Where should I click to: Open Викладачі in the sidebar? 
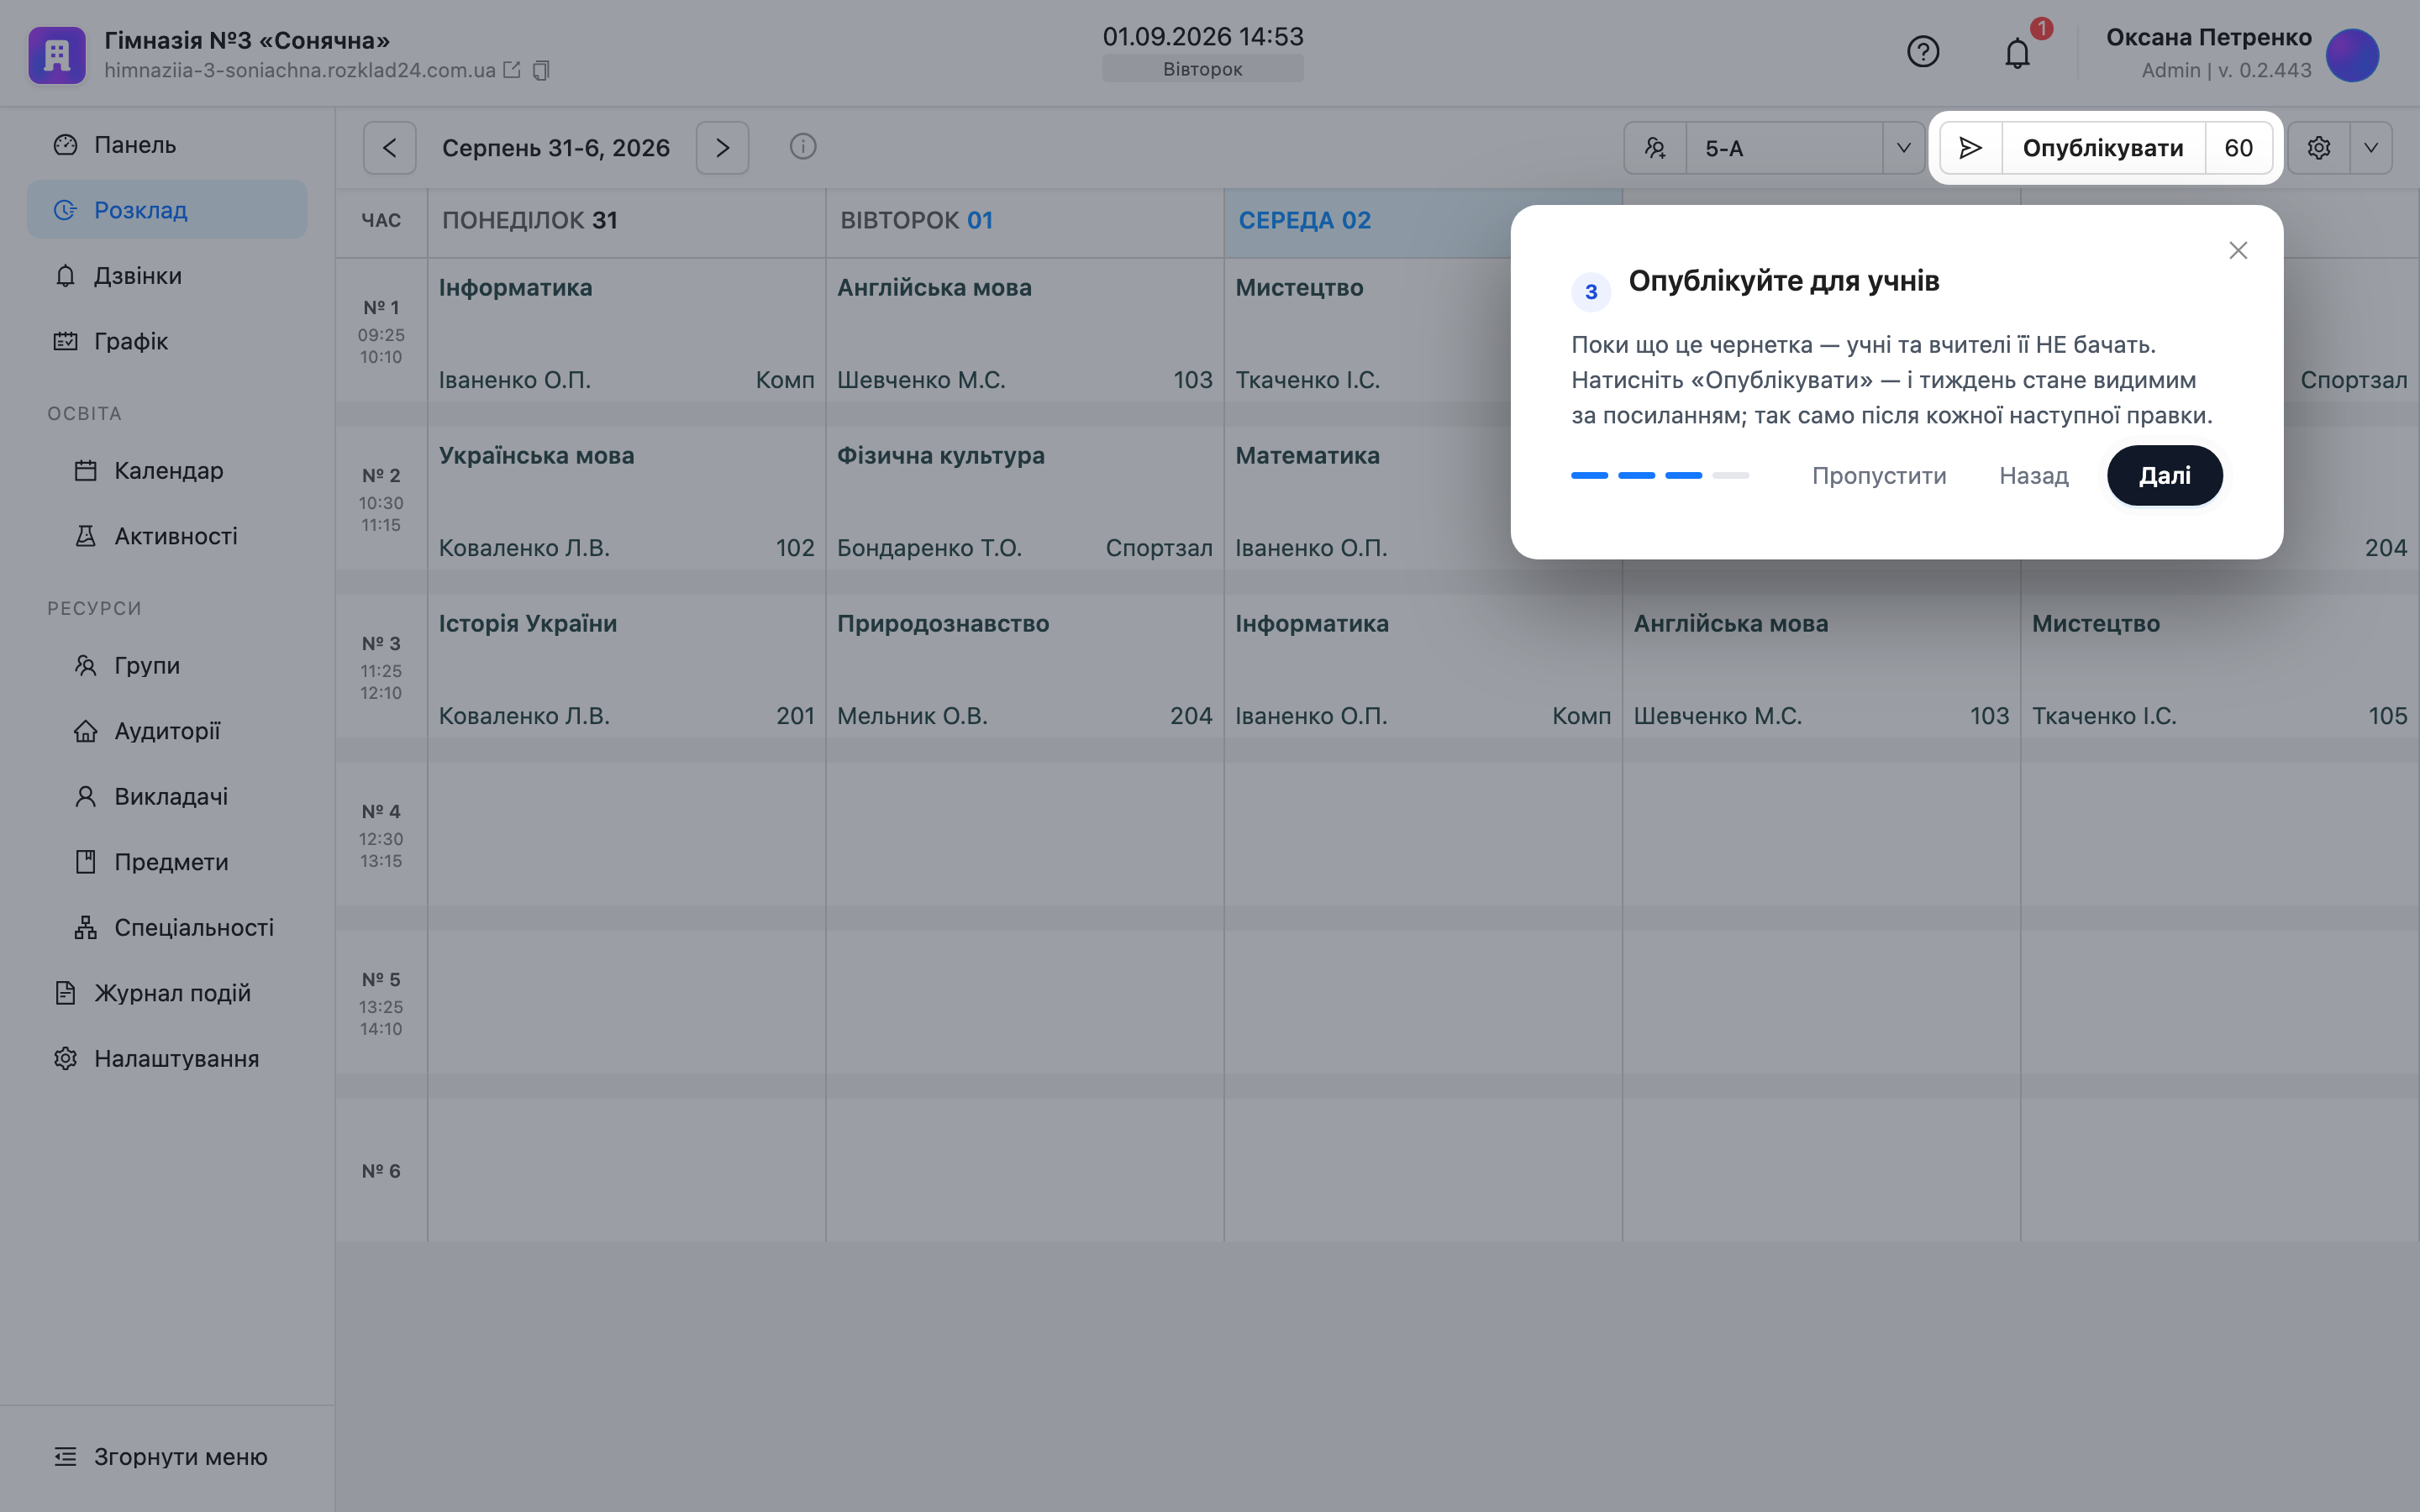coord(167,796)
